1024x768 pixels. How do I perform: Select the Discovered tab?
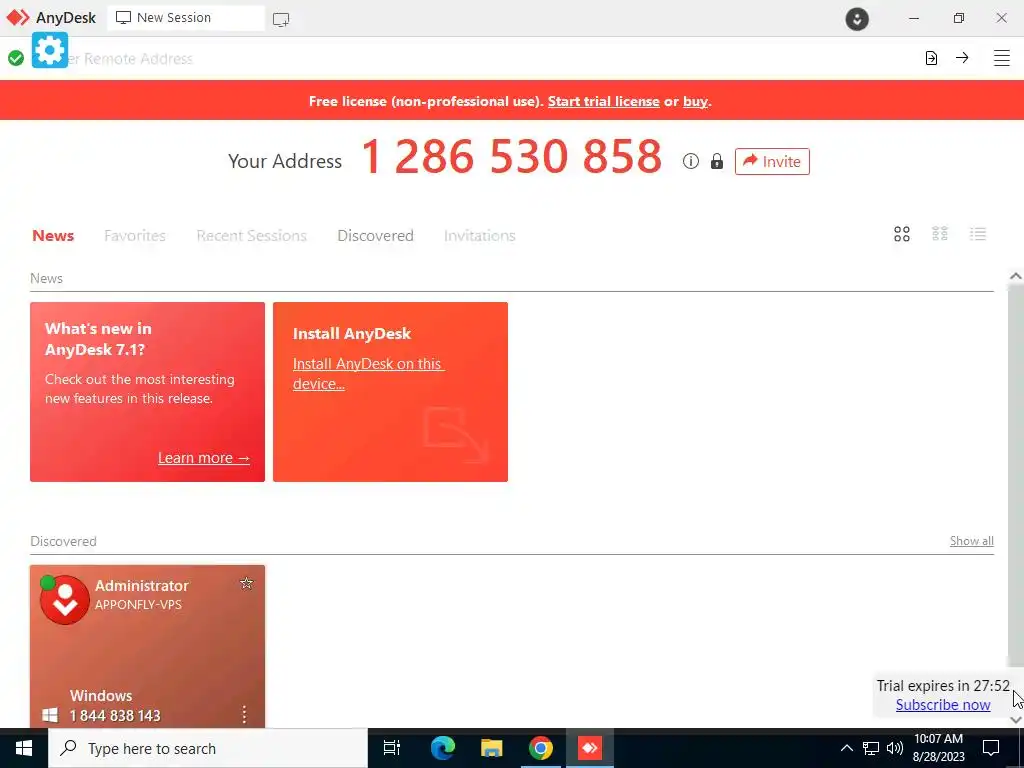376,235
